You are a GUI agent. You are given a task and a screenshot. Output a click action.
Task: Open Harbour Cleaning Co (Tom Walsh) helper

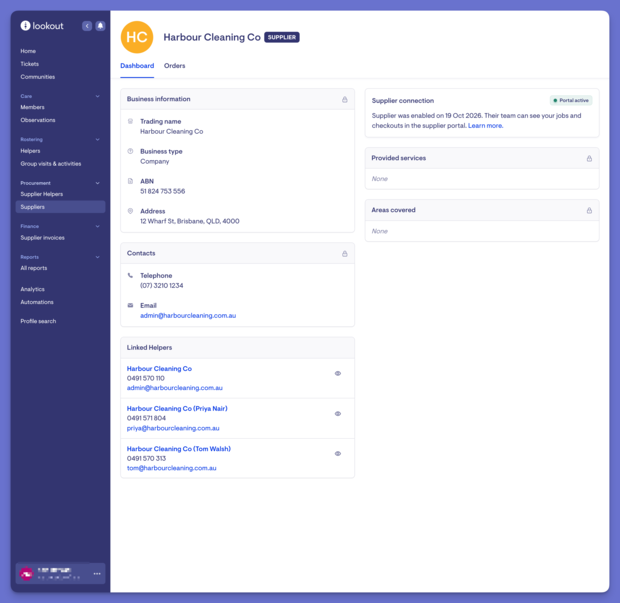pyautogui.click(x=179, y=449)
